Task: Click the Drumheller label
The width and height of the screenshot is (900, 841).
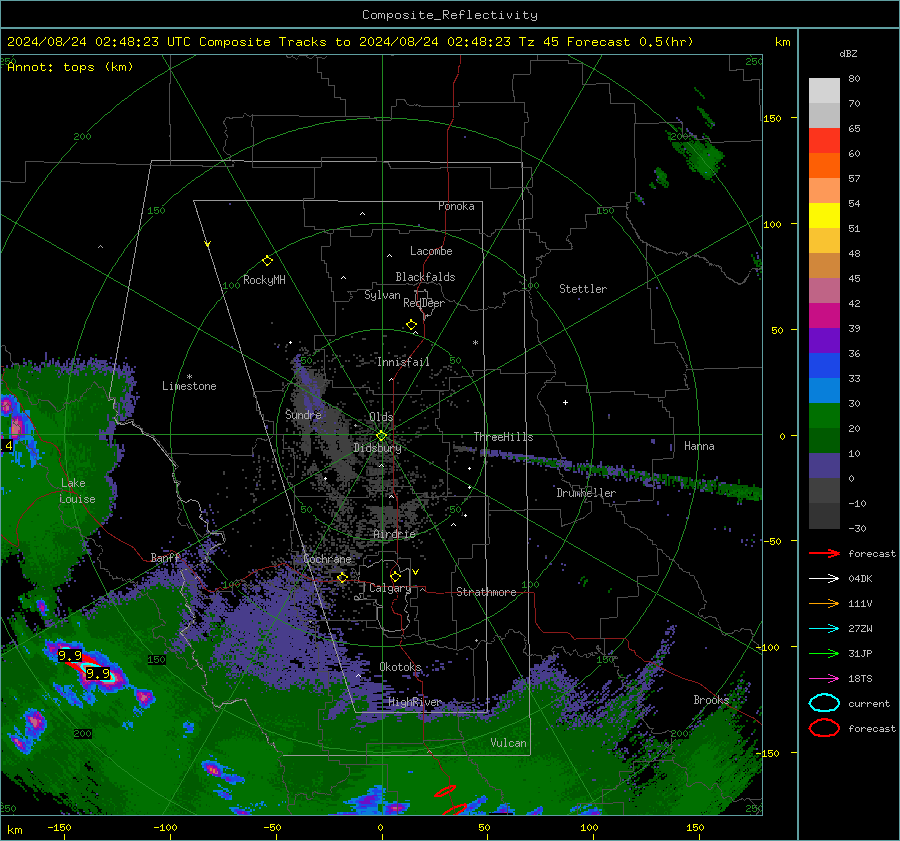Action: pos(586,493)
